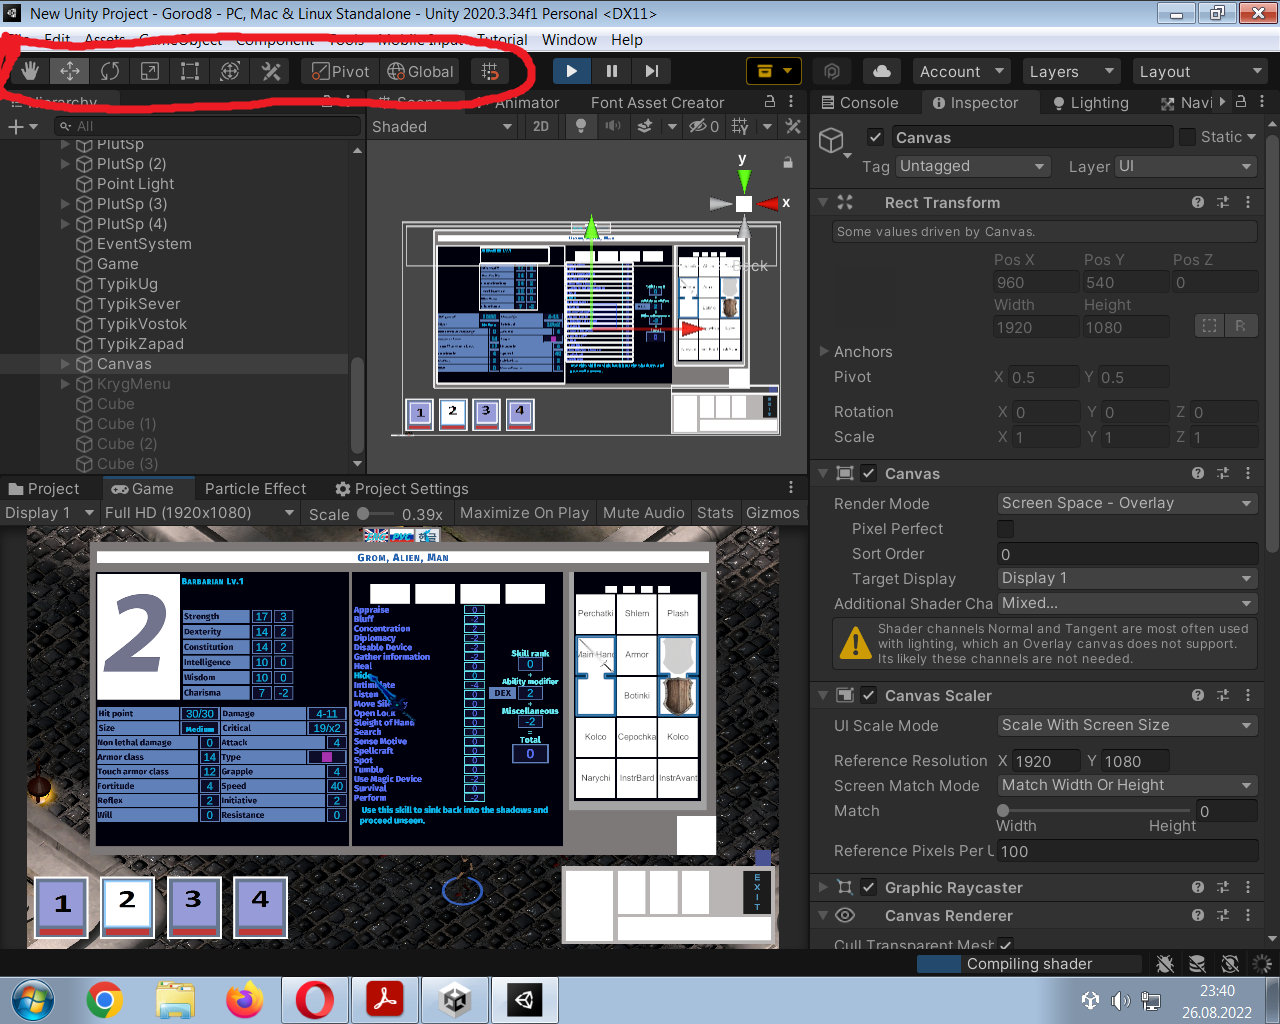This screenshot has width=1280, height=1024.
Task: Click the Pause button
Action: [611, 71]
